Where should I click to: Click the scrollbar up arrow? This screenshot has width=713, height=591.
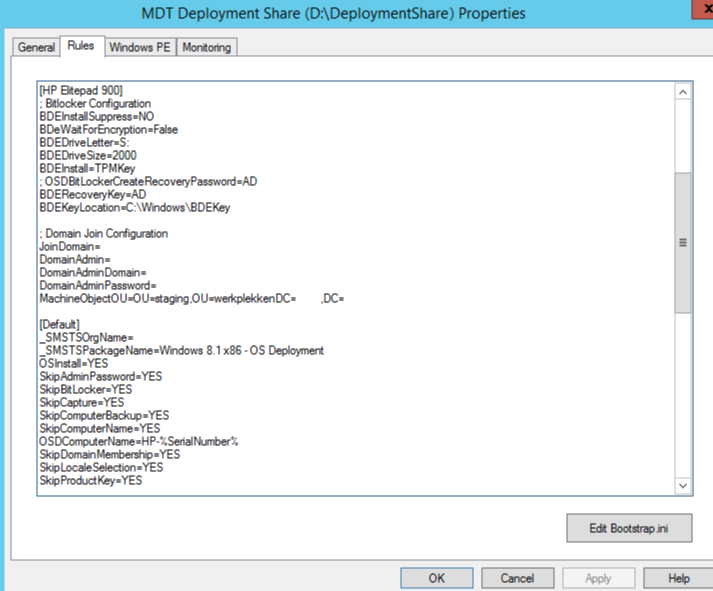coord(683,92)
